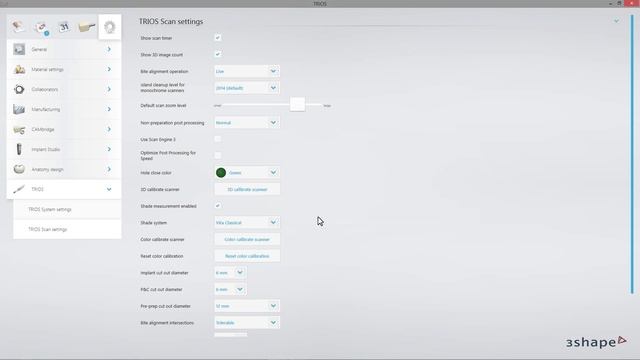Click the small chevron at top-right of settings
Image resolution: width=640 pixels, height=360 pixels.
coord(616,21)
